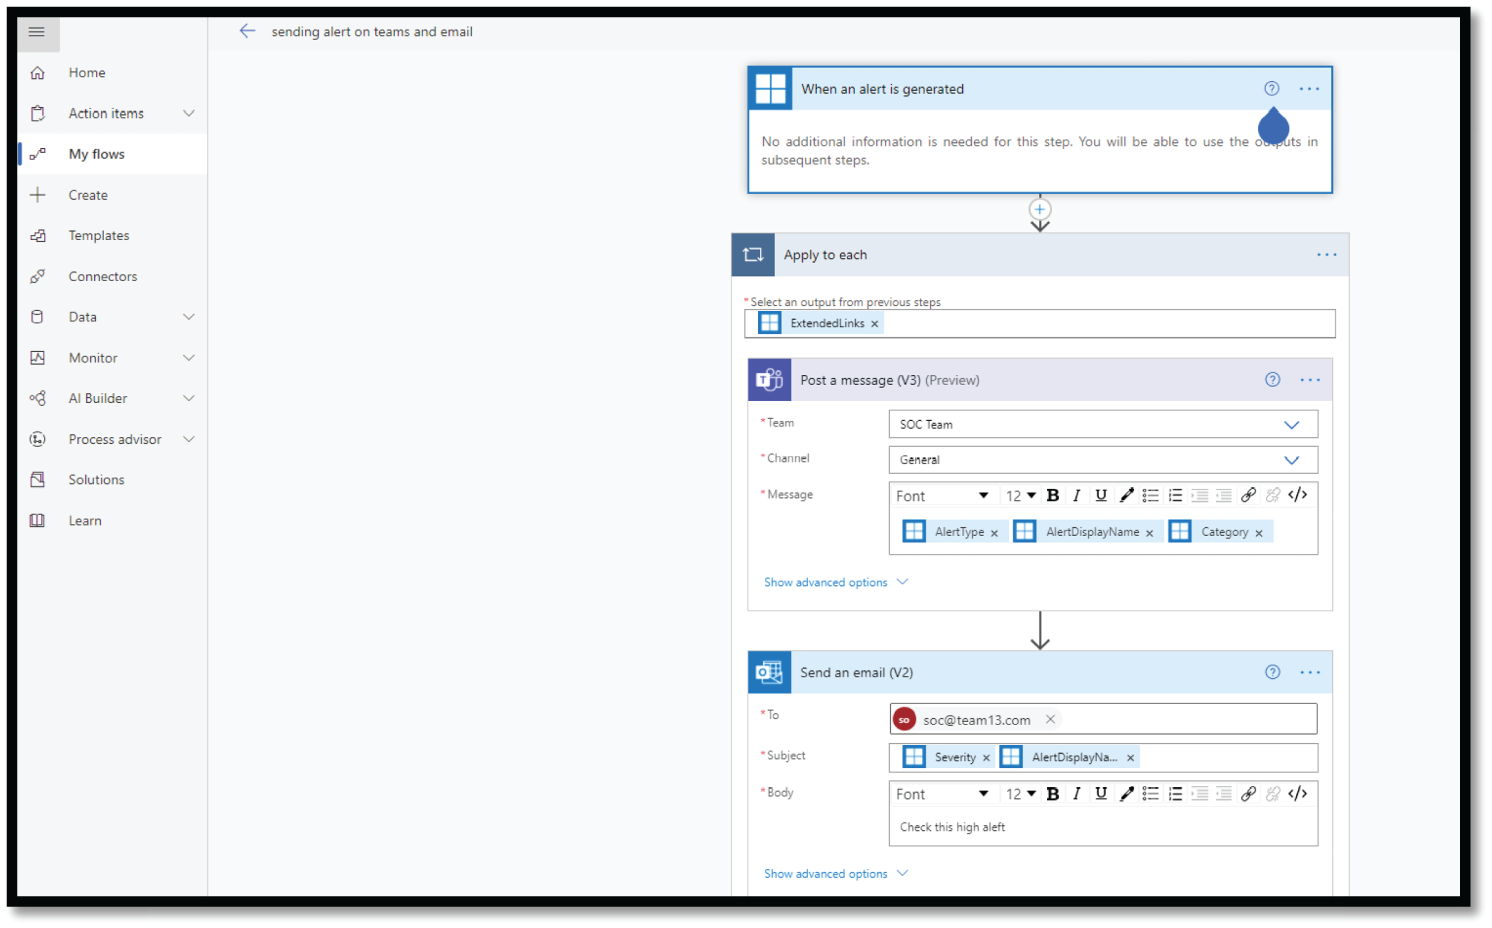The width and height of the screenshot is (1492, 928).
Task: Toggle italic in email Body editor
Action: (x=1077, y=794)
